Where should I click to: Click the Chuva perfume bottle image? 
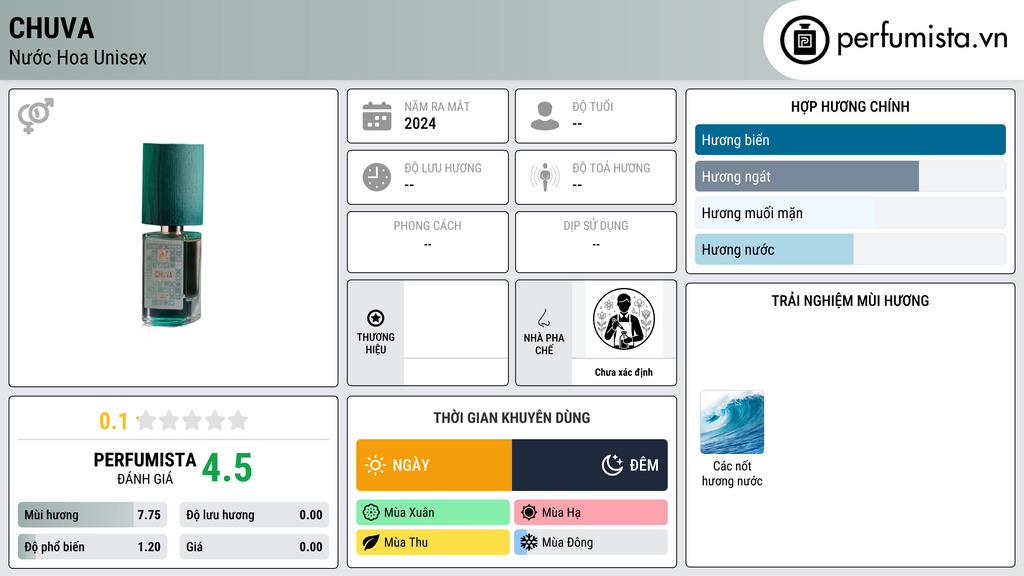tap(173, 235)
